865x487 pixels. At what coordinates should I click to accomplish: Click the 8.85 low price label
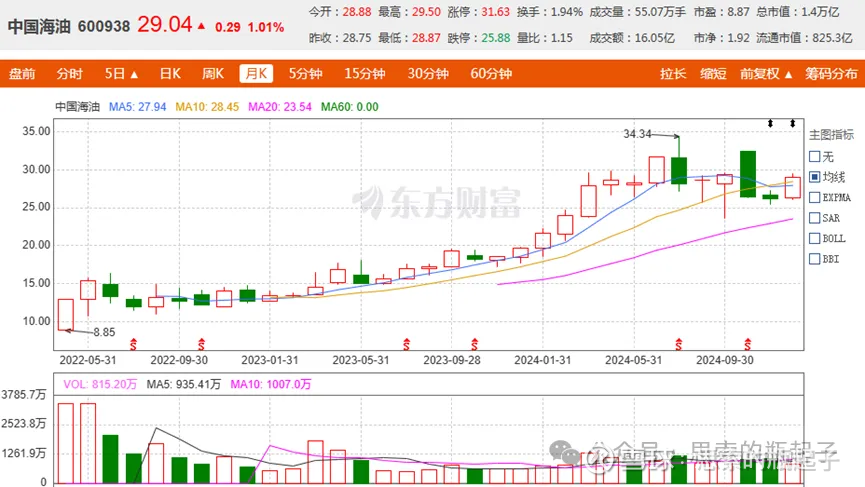click(104, 332)
